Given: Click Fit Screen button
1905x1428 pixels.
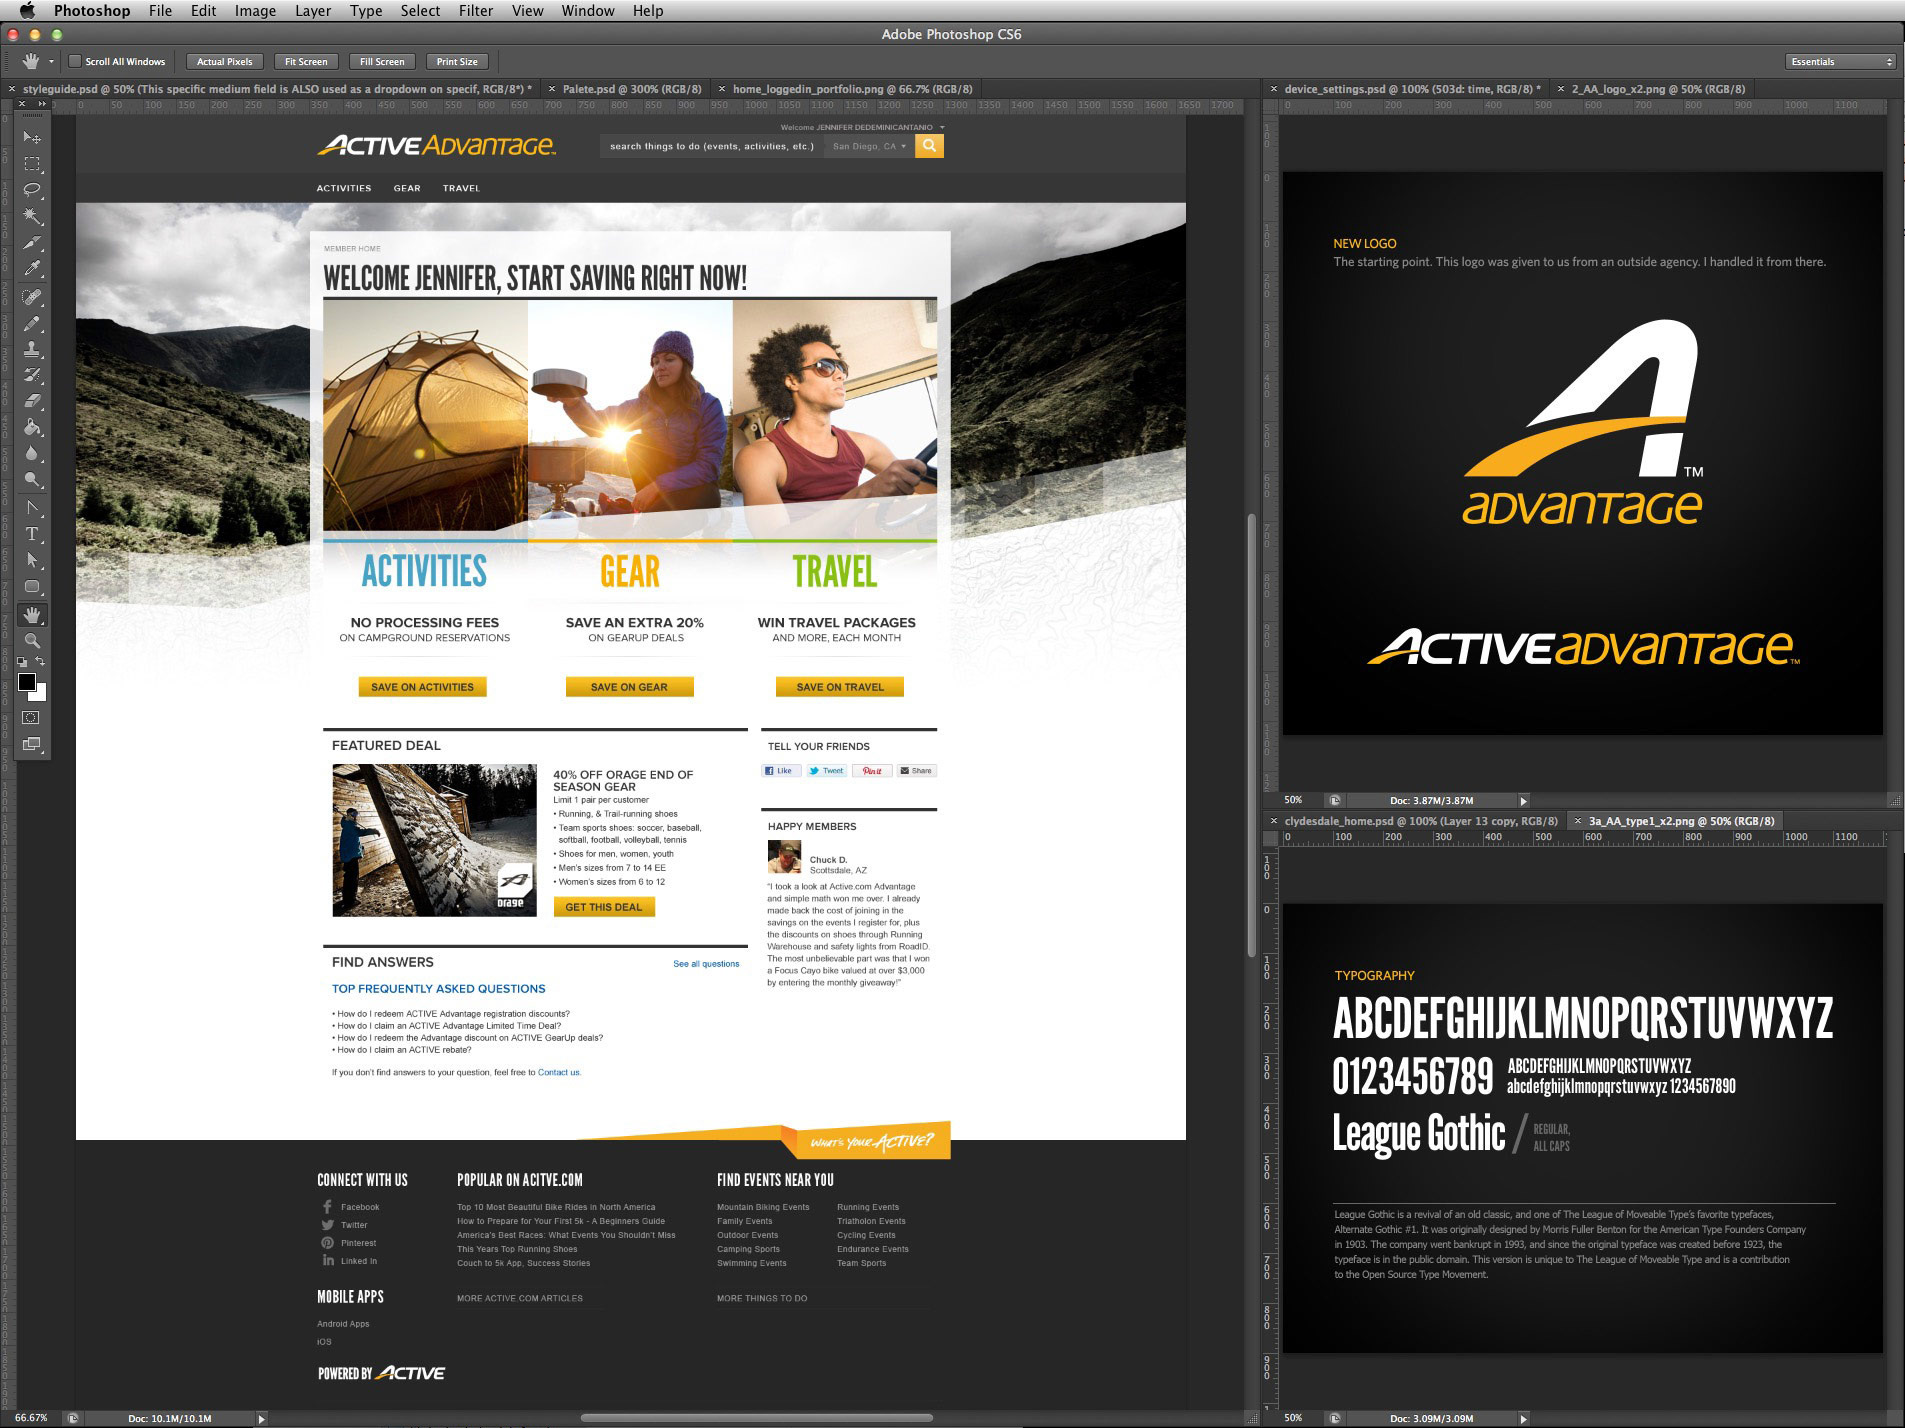Looking at the screenshot, I should 306,62.
